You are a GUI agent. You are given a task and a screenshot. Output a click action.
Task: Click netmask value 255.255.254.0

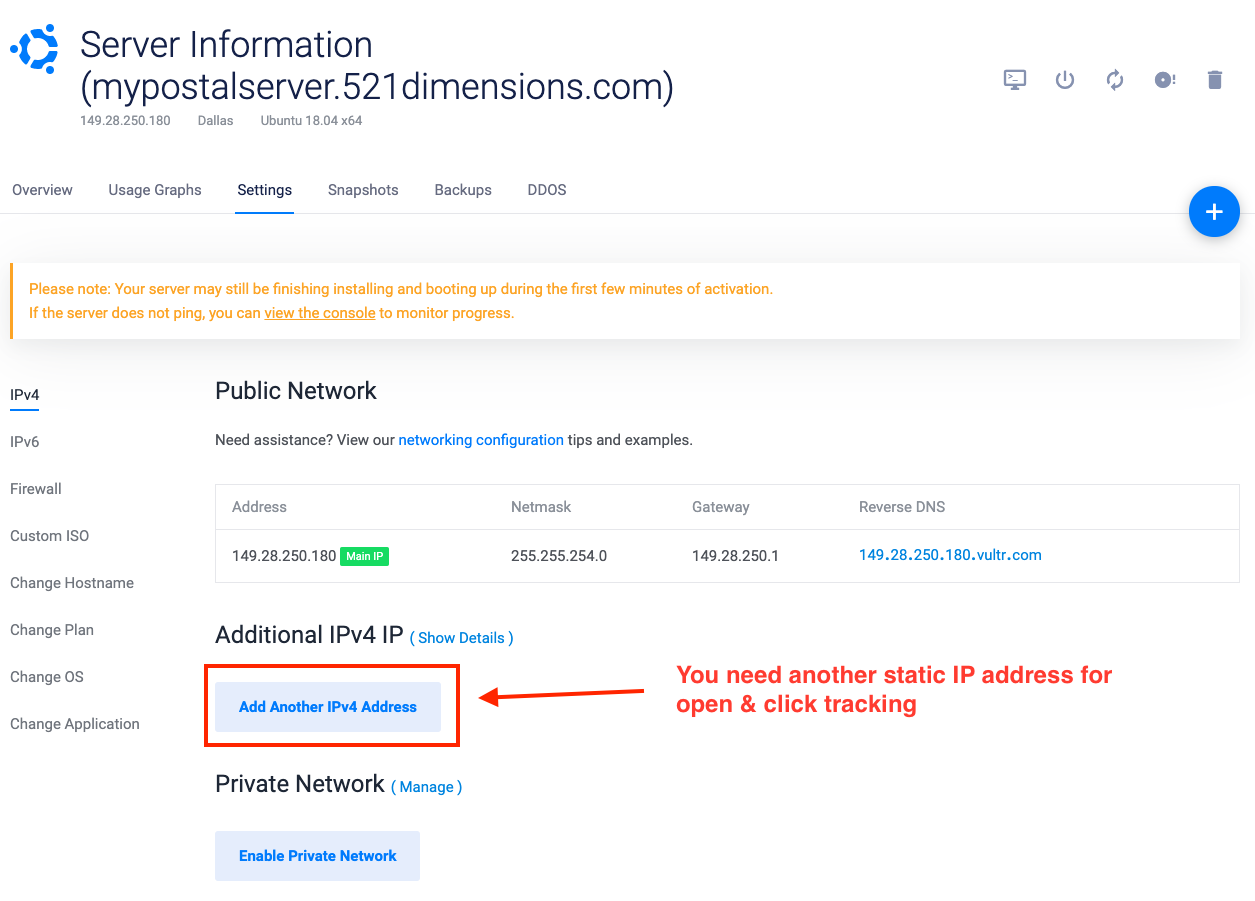point(559,556)
